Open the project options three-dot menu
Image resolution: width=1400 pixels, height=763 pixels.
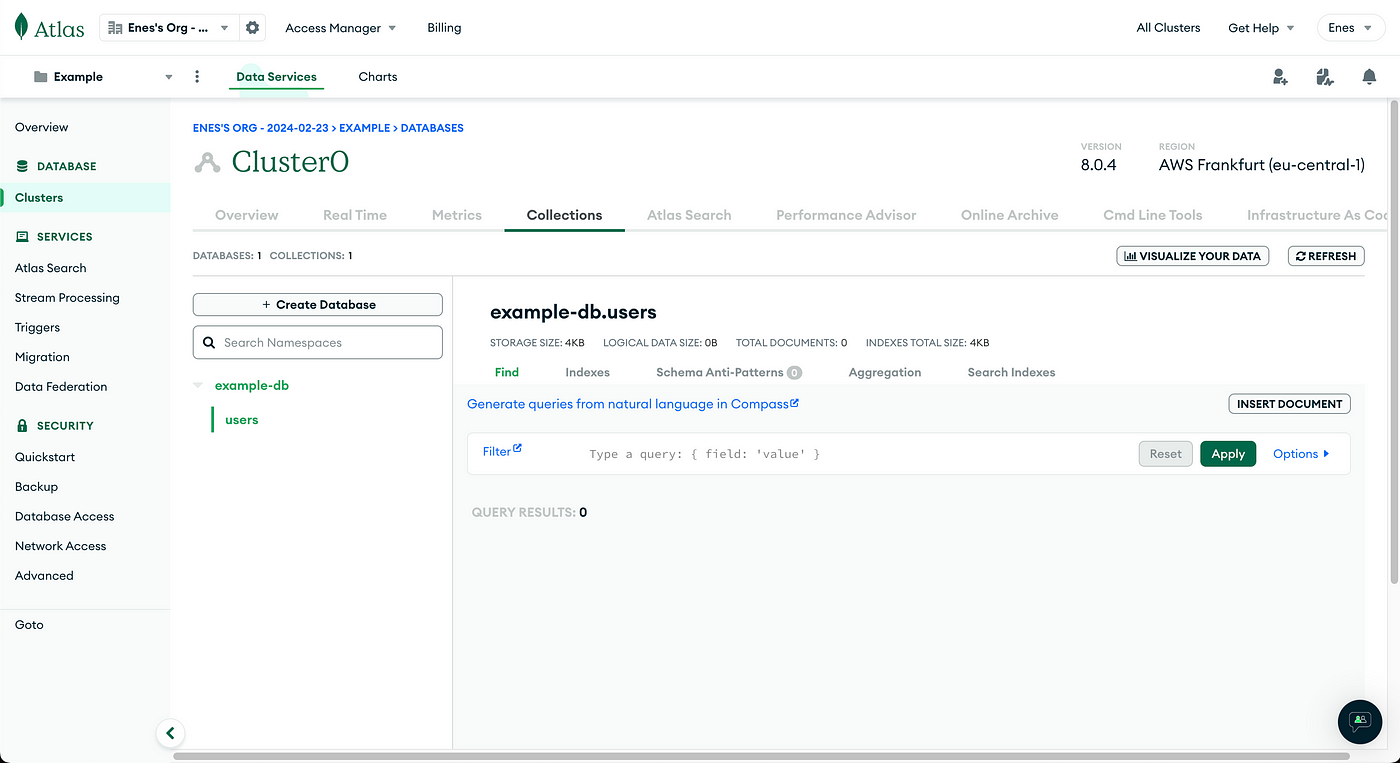[x=197, y=77]
